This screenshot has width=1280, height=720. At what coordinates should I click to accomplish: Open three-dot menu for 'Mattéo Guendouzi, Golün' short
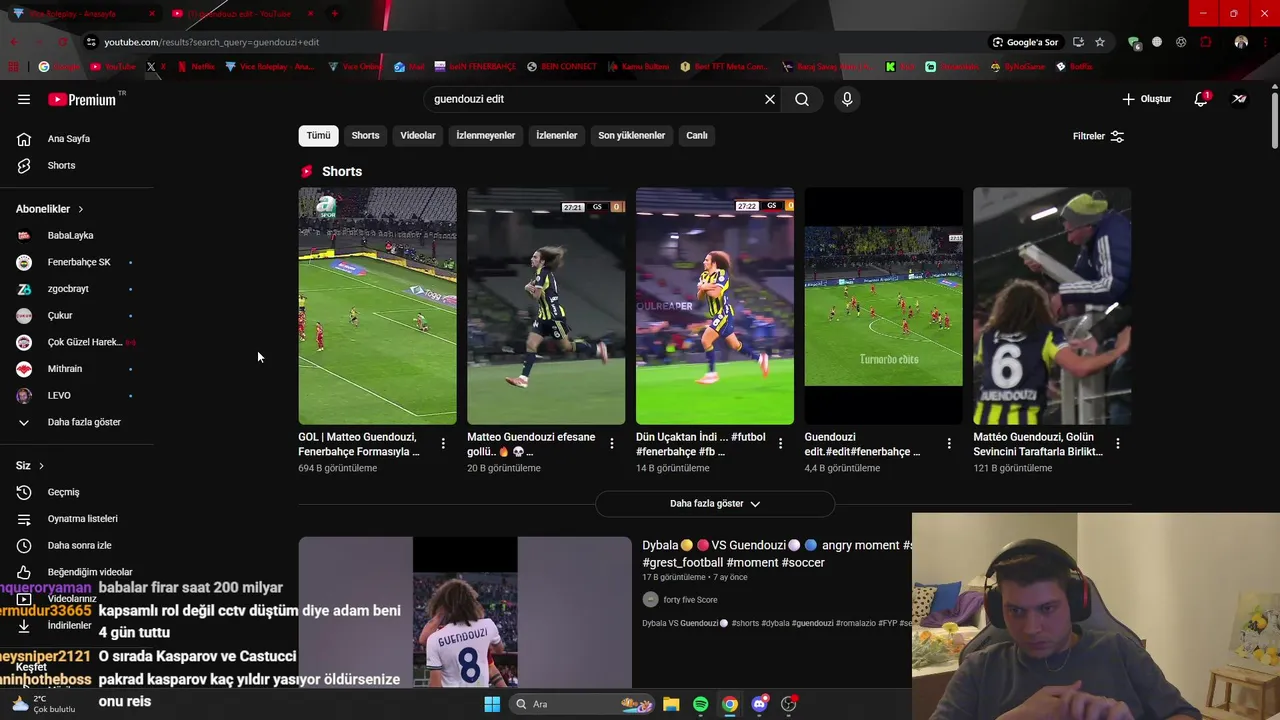tap(1118, 443)
